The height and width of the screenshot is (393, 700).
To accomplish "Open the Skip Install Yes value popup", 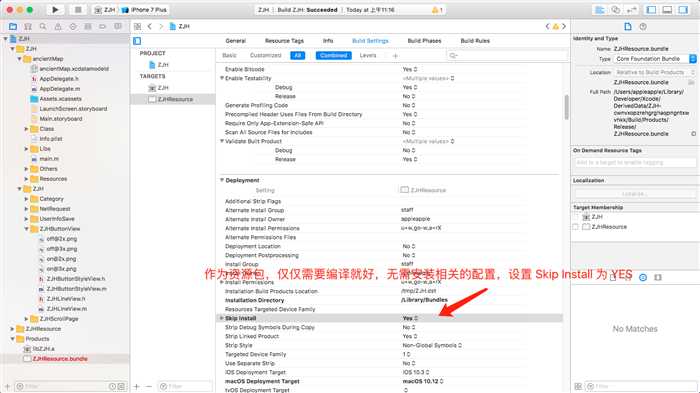I will pos(410,318).
